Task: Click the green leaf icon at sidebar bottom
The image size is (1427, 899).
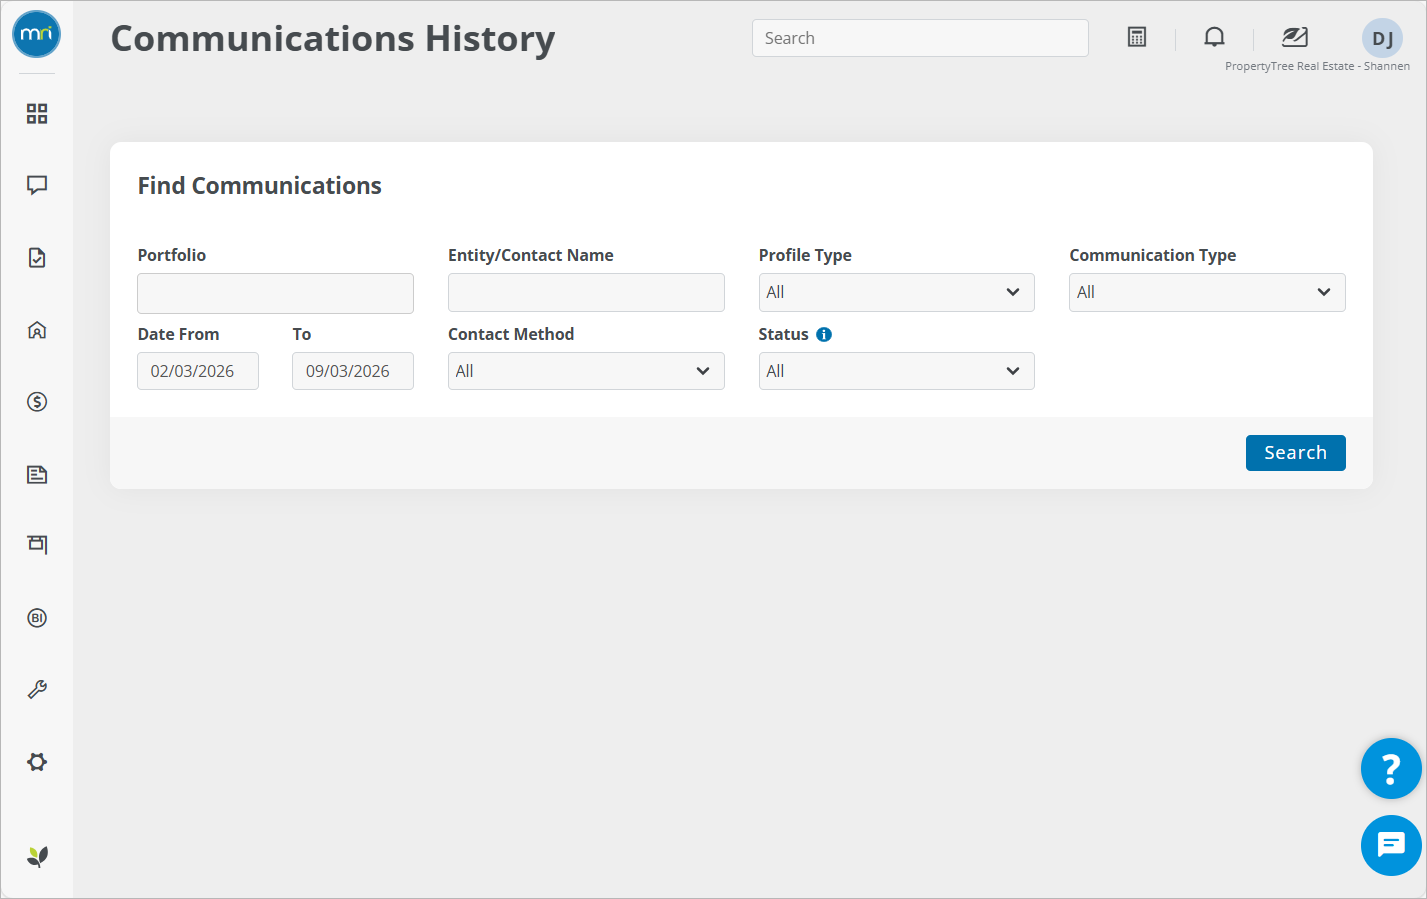Action: [x=37, y=856]
